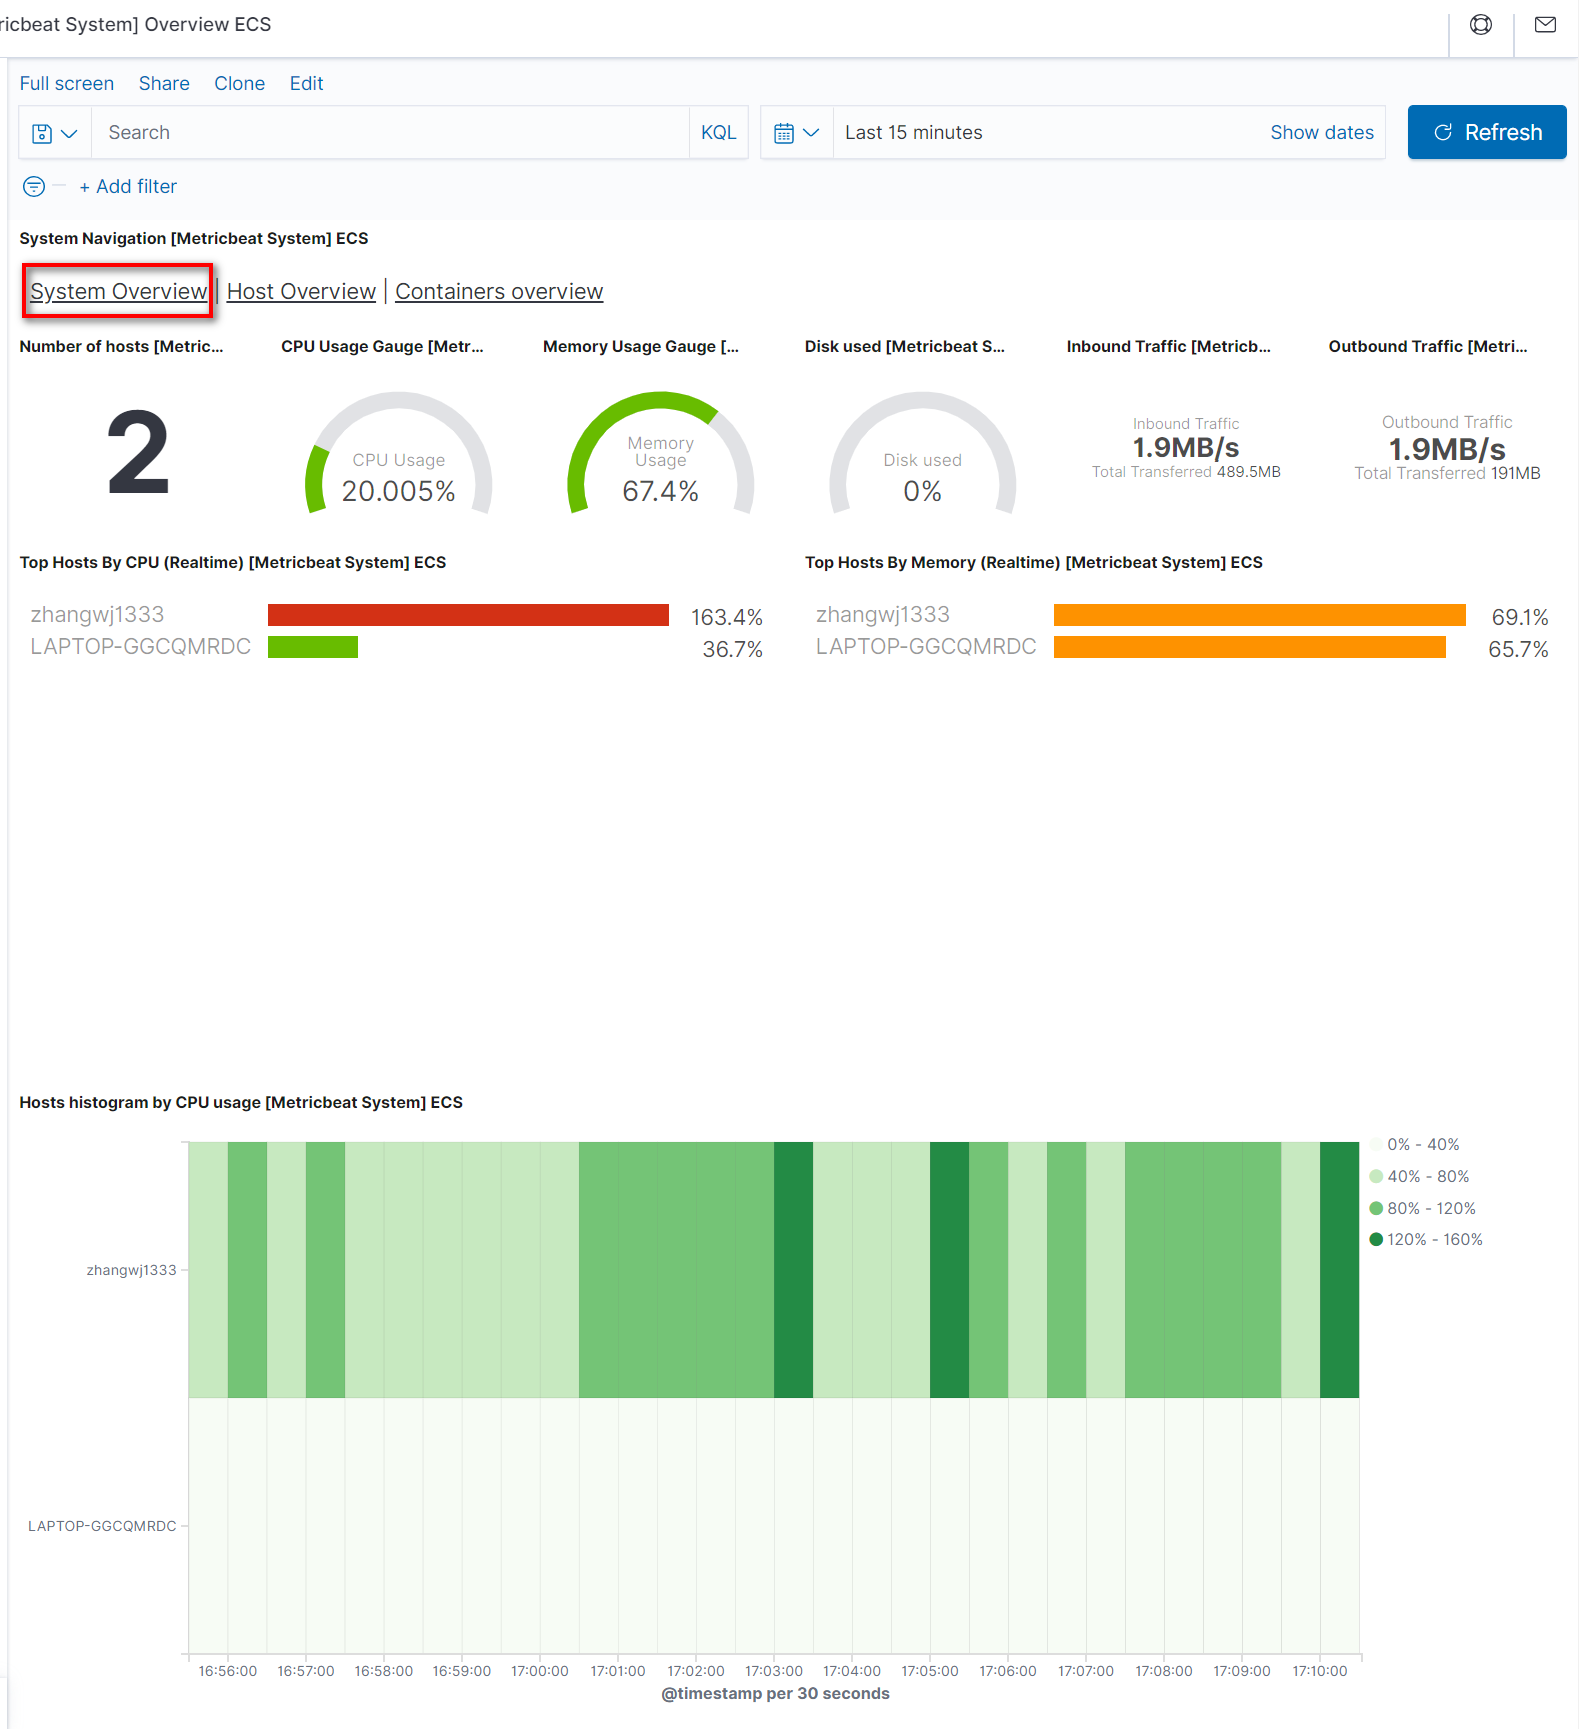Select LAPTOP-GGCQMRDC in Top Hosts By Memory

pyautogui.click(x=926, y=647)
